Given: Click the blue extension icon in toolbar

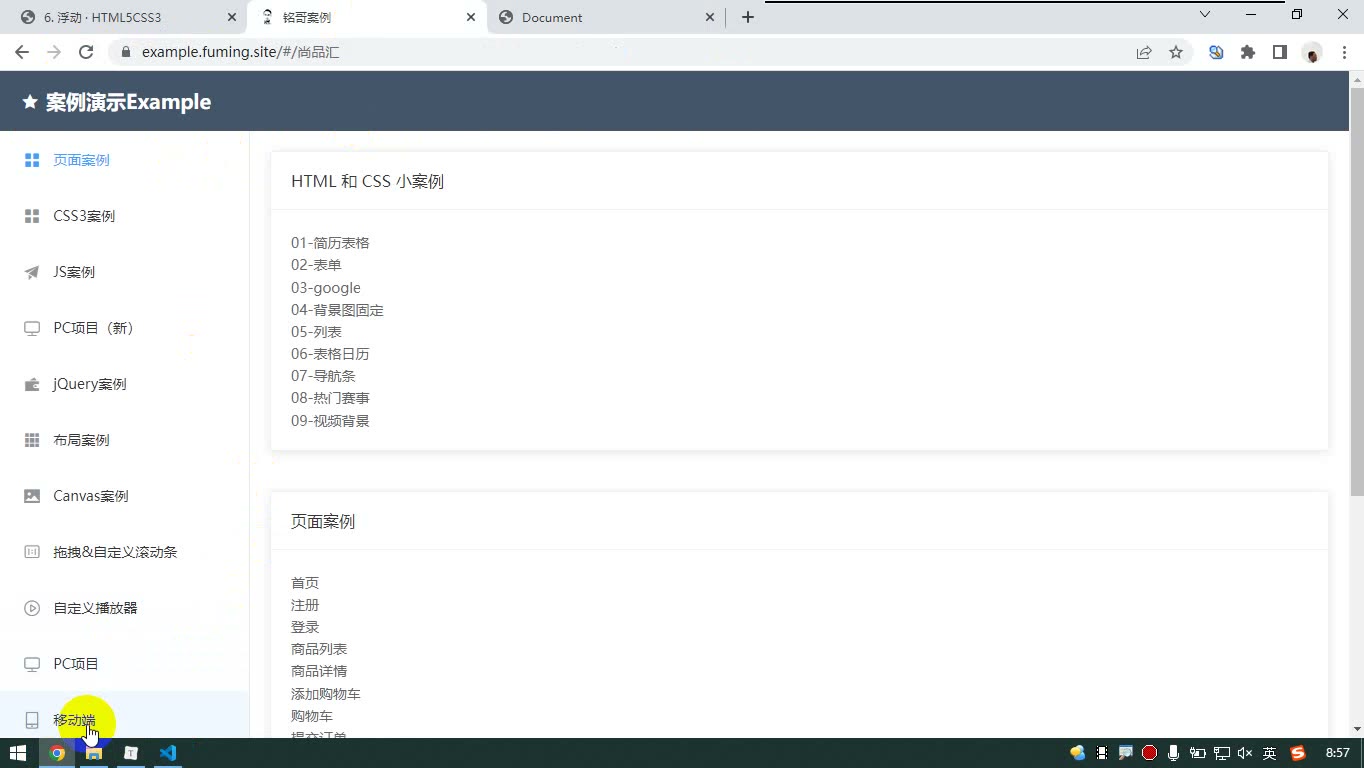Looking at the screenshot, I should point(1216,52).
